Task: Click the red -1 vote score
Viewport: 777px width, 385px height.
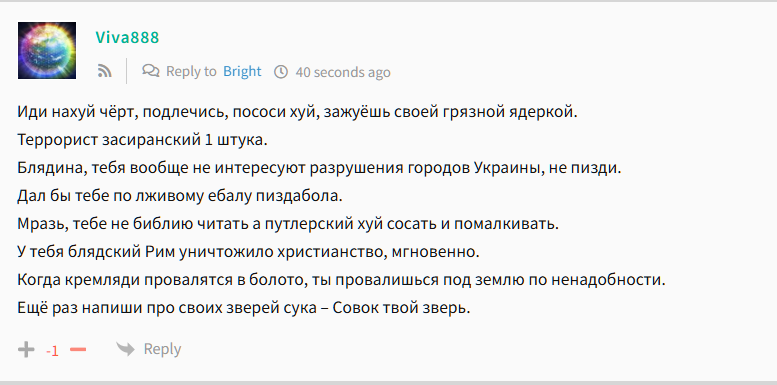Action: [x=52, y=351]
